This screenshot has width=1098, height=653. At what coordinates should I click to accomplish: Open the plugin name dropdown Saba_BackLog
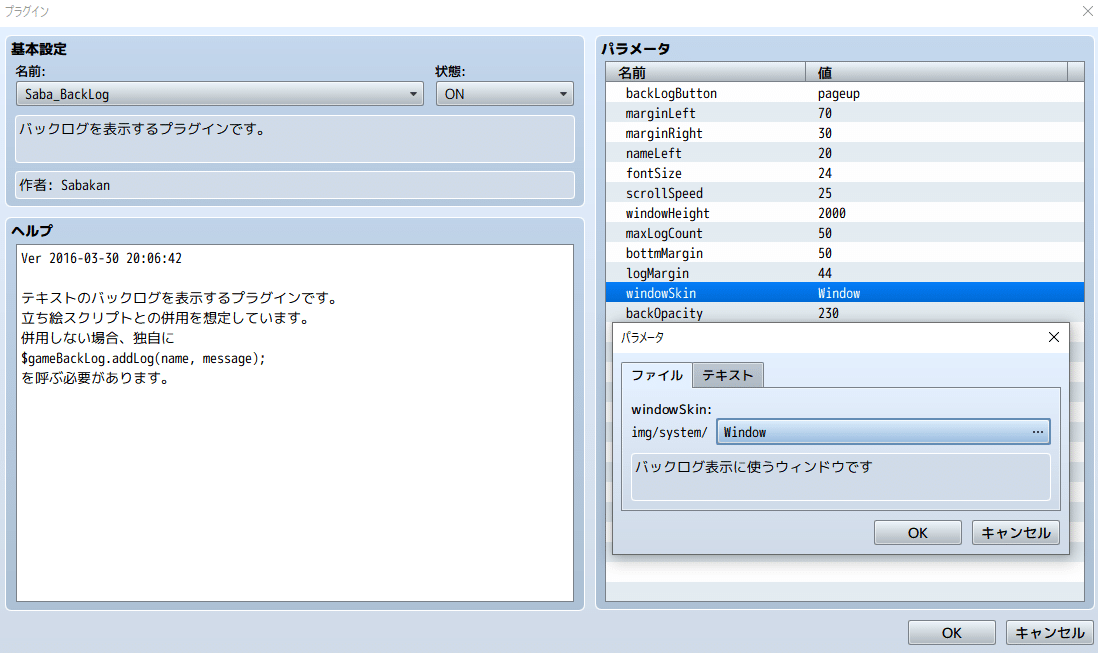coord(219,94)
